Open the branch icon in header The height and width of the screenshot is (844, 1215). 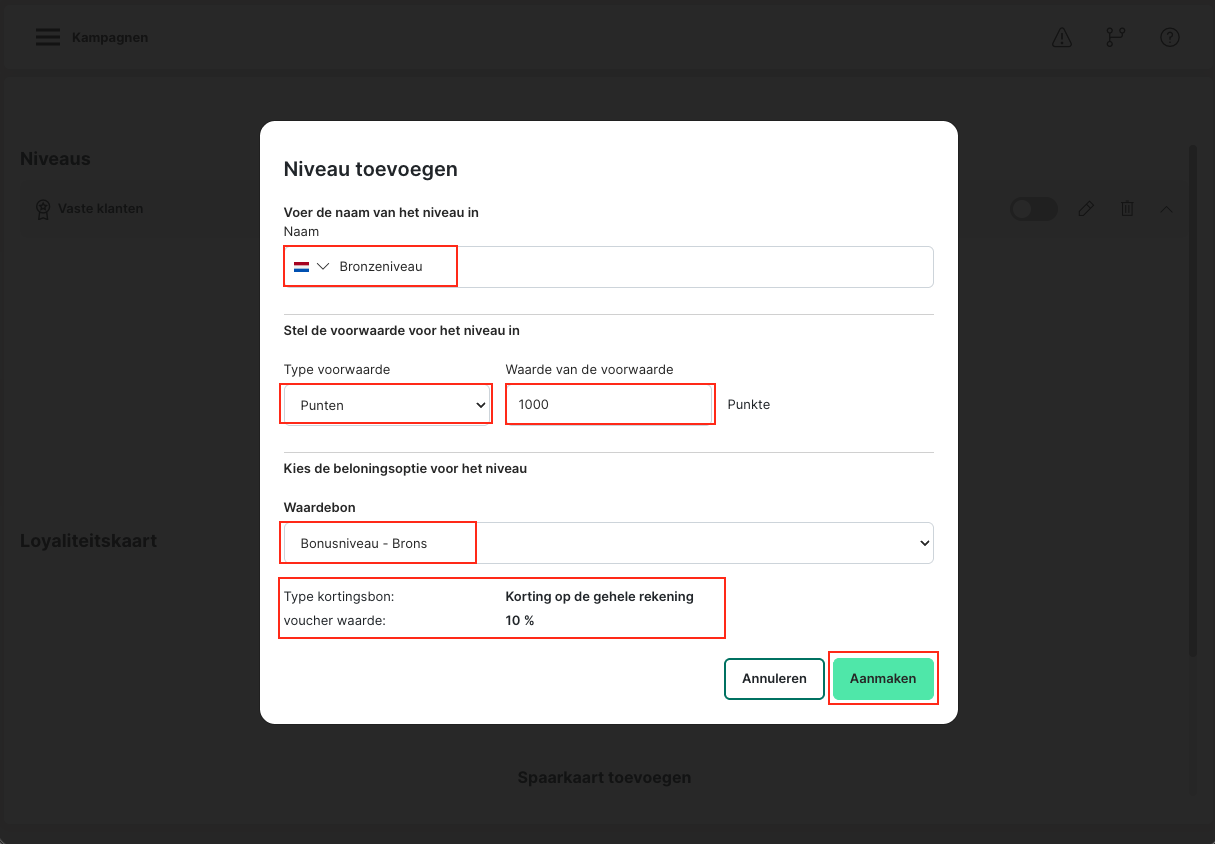(x=1115, y=38)
